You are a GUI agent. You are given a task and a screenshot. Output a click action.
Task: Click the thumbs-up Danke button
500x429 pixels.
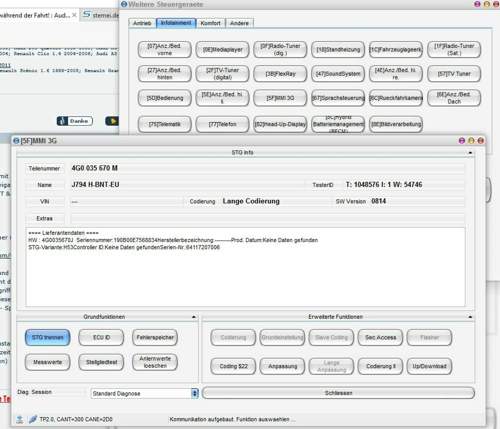[x=75, y=121]
